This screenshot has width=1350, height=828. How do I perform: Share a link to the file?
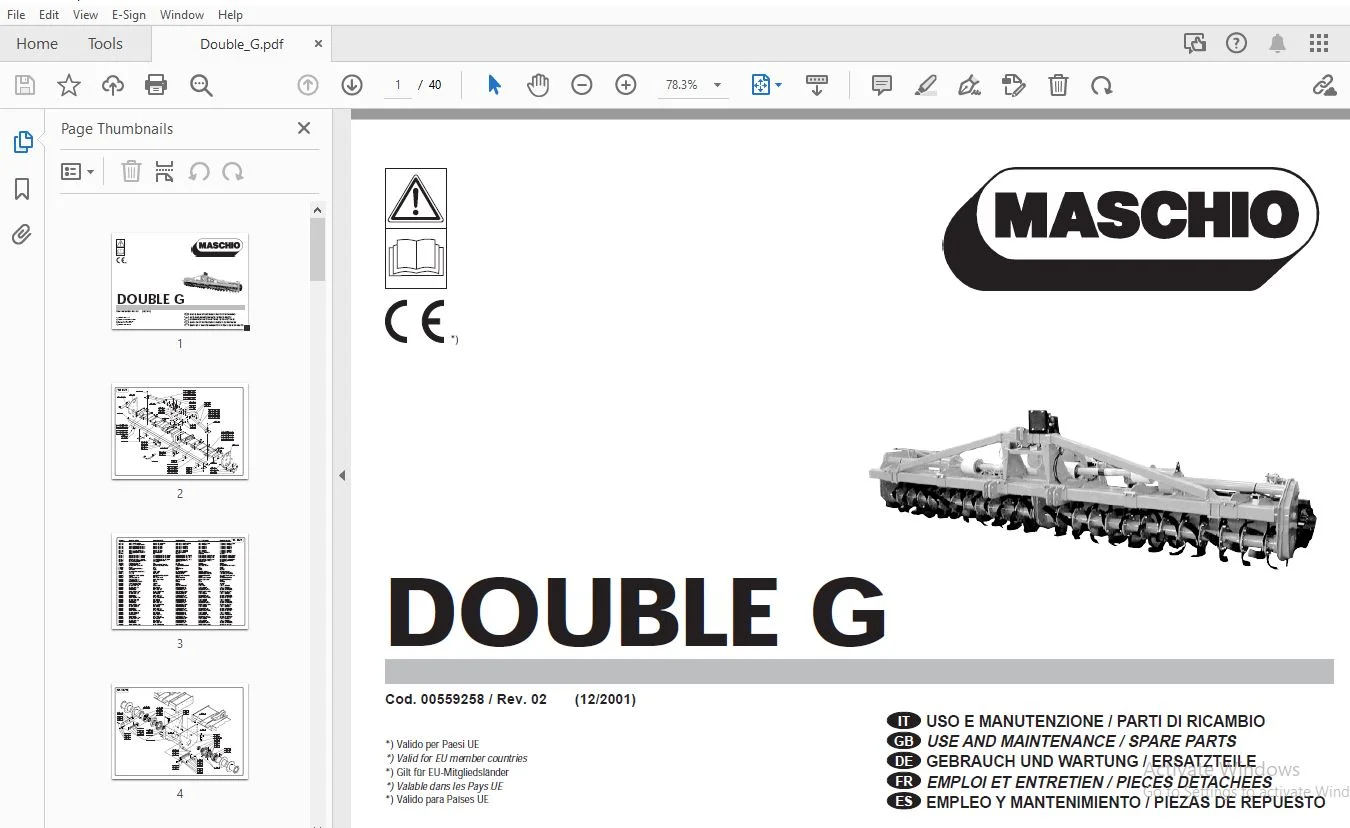[1324, 85]
